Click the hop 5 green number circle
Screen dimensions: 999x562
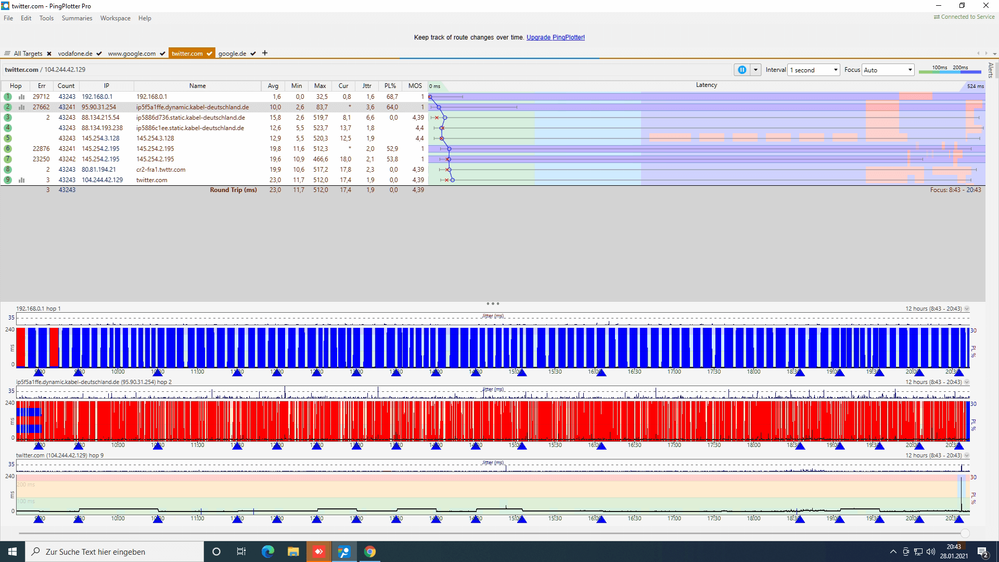tap(8, 138)
